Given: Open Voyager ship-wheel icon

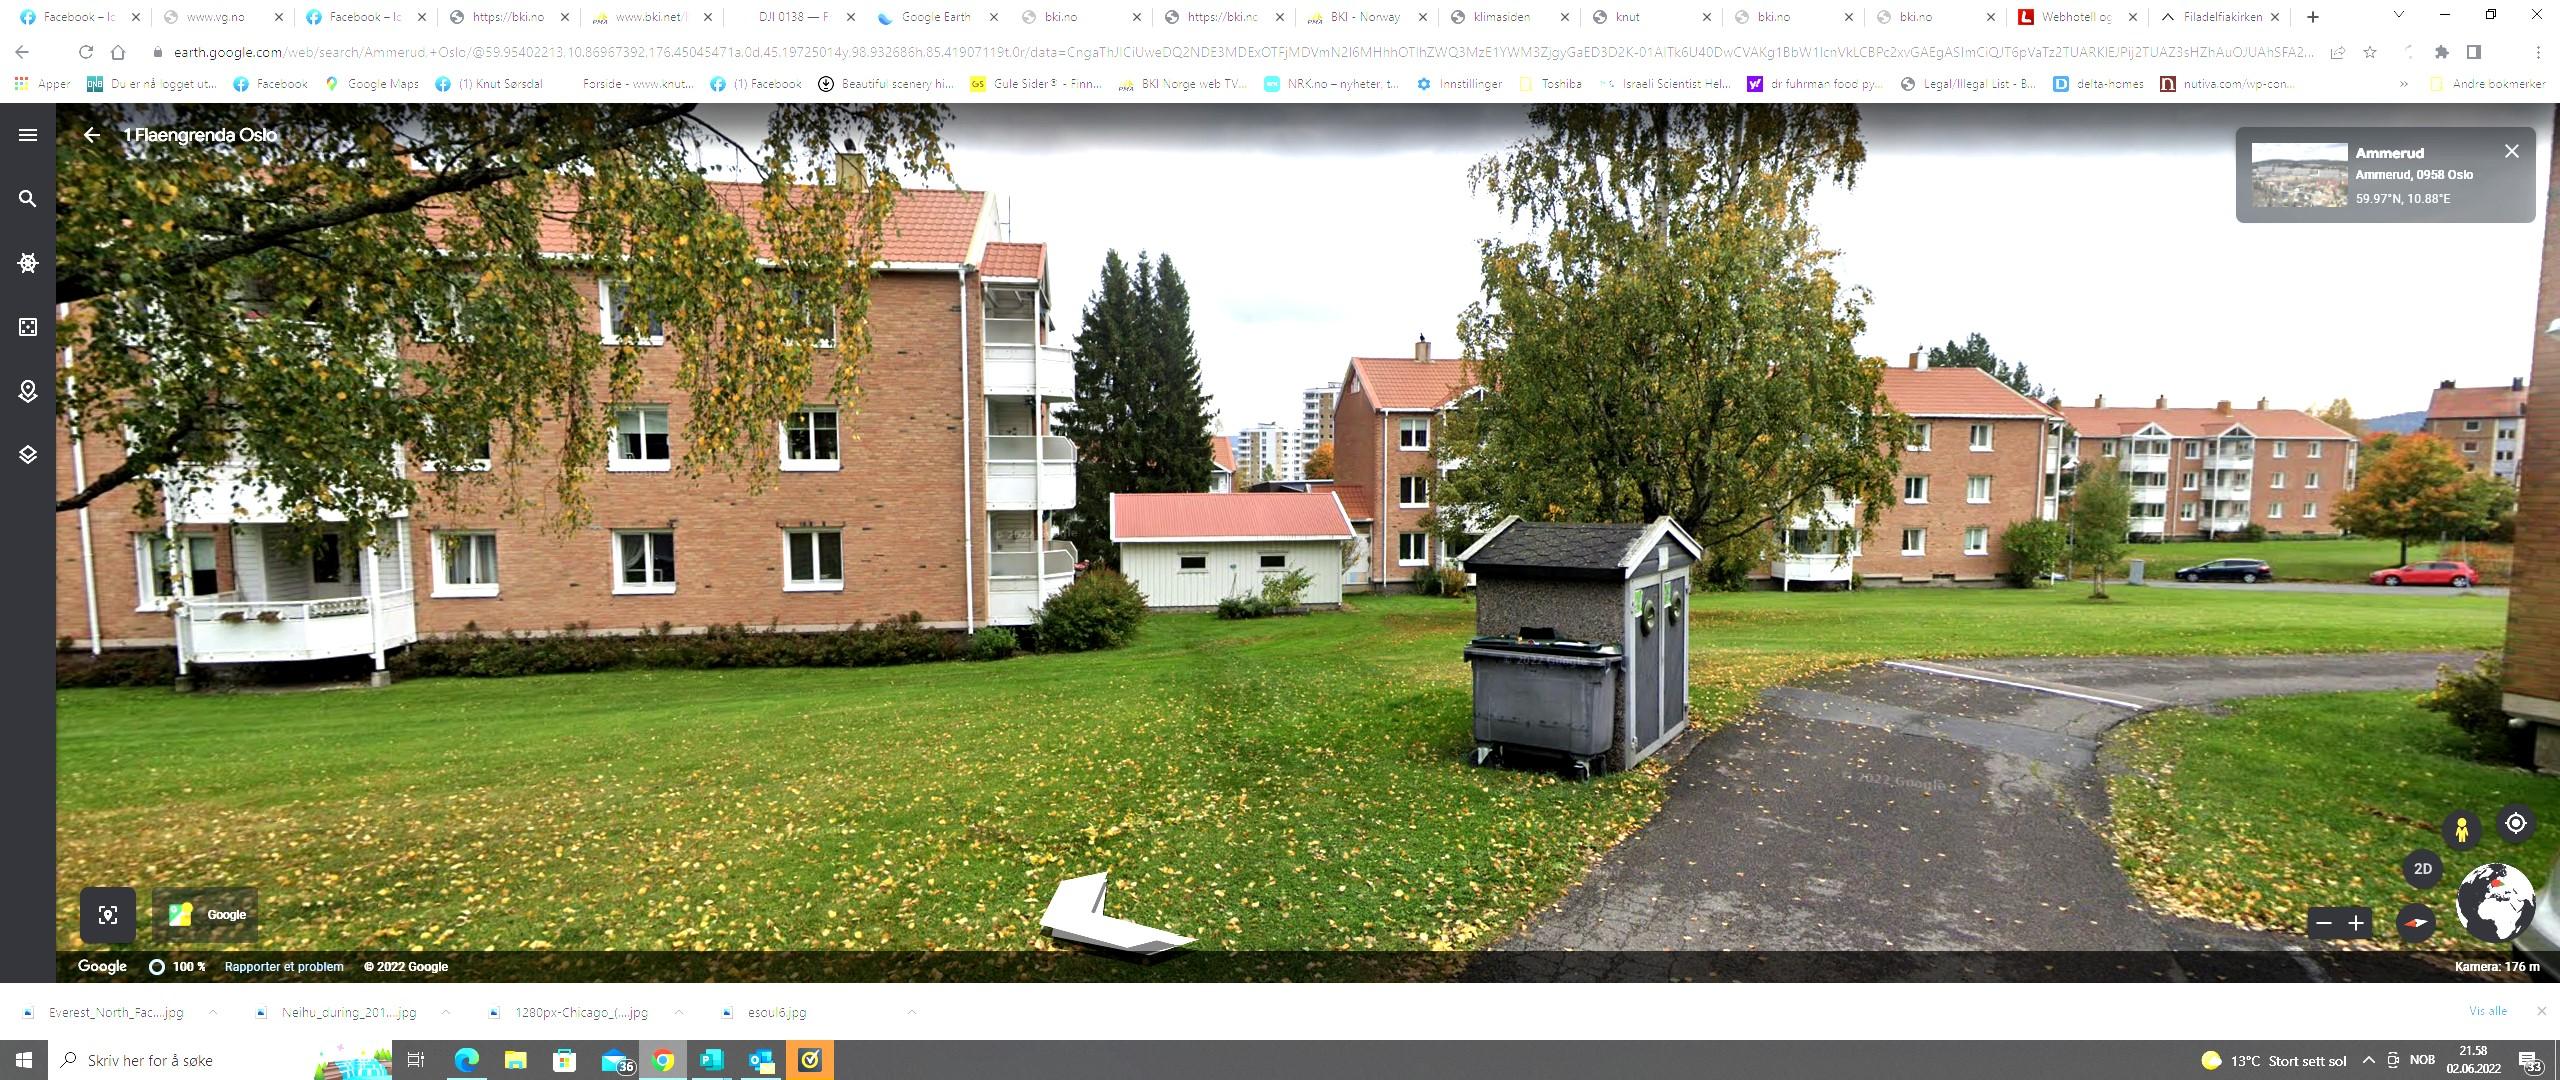Looking at the screenshot, I should (x=28, y=263).
